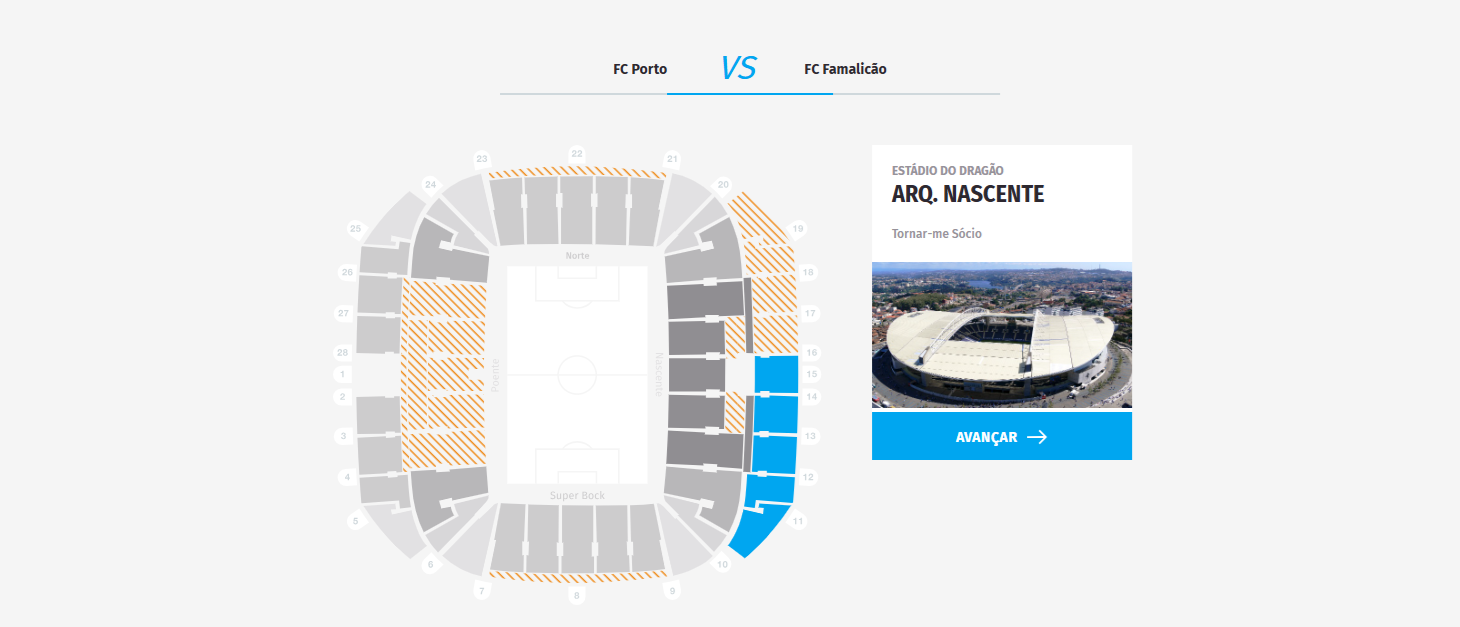Viewport: 1460px width, 627px height.
Task: Choose gate marker 15 on the map
Action: (x=812, y=374)
